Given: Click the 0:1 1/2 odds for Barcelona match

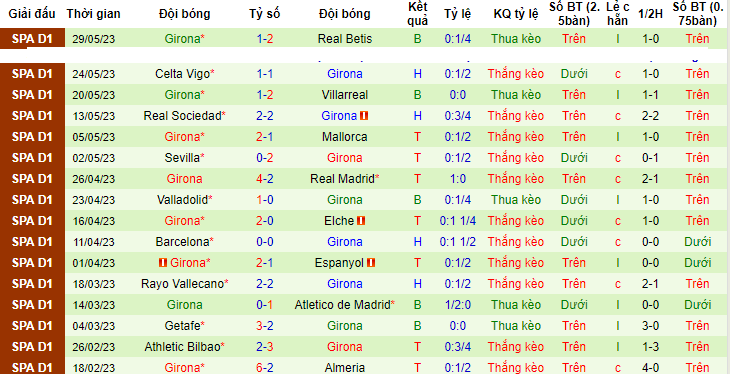Looking at the screenshot, I should tap(458, 242).
